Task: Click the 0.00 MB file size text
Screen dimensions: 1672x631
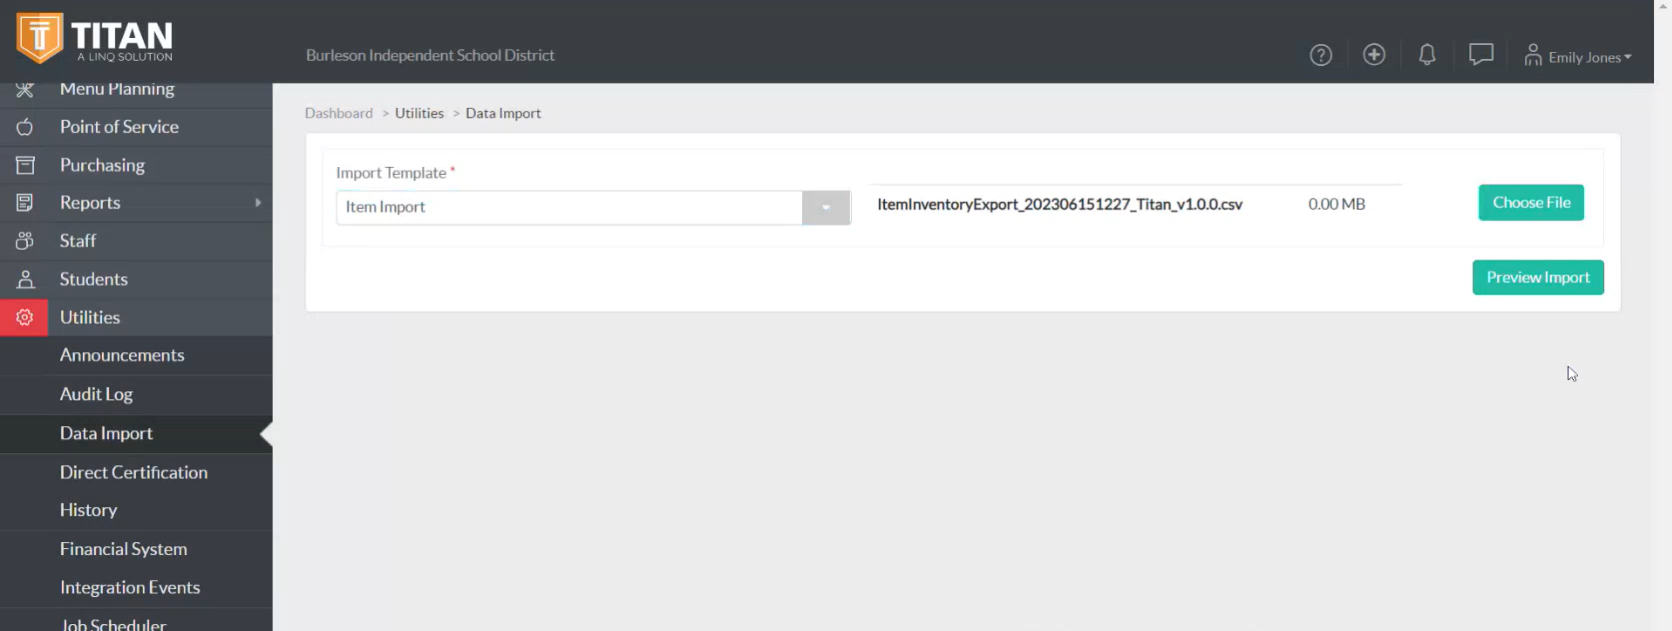Action: (x=1337, y=204)
